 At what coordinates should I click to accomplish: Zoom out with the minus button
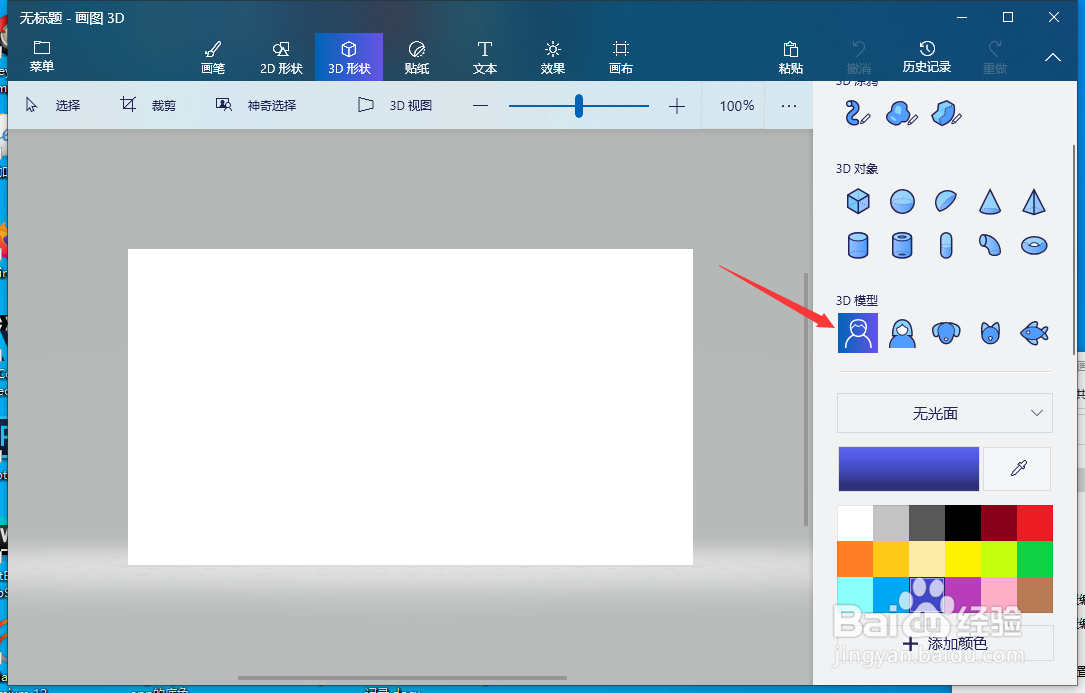pos(480,106)
